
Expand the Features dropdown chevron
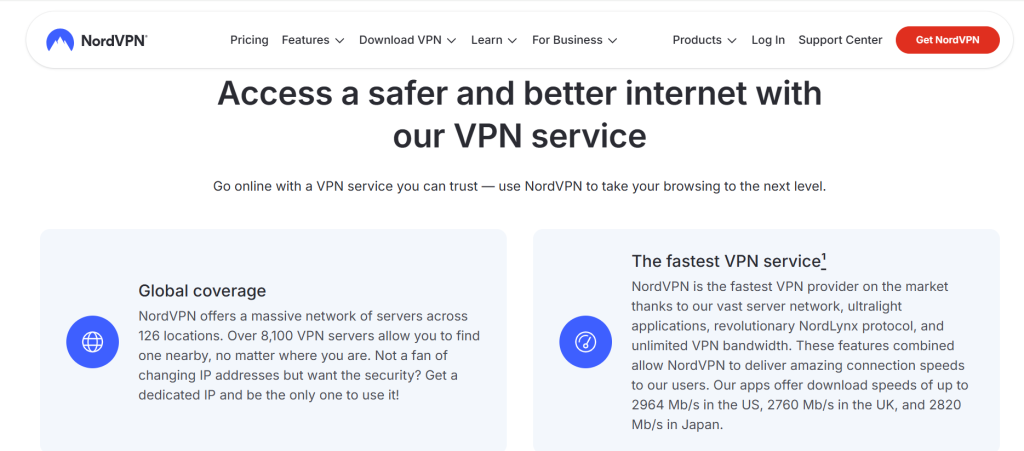(340, 40)
